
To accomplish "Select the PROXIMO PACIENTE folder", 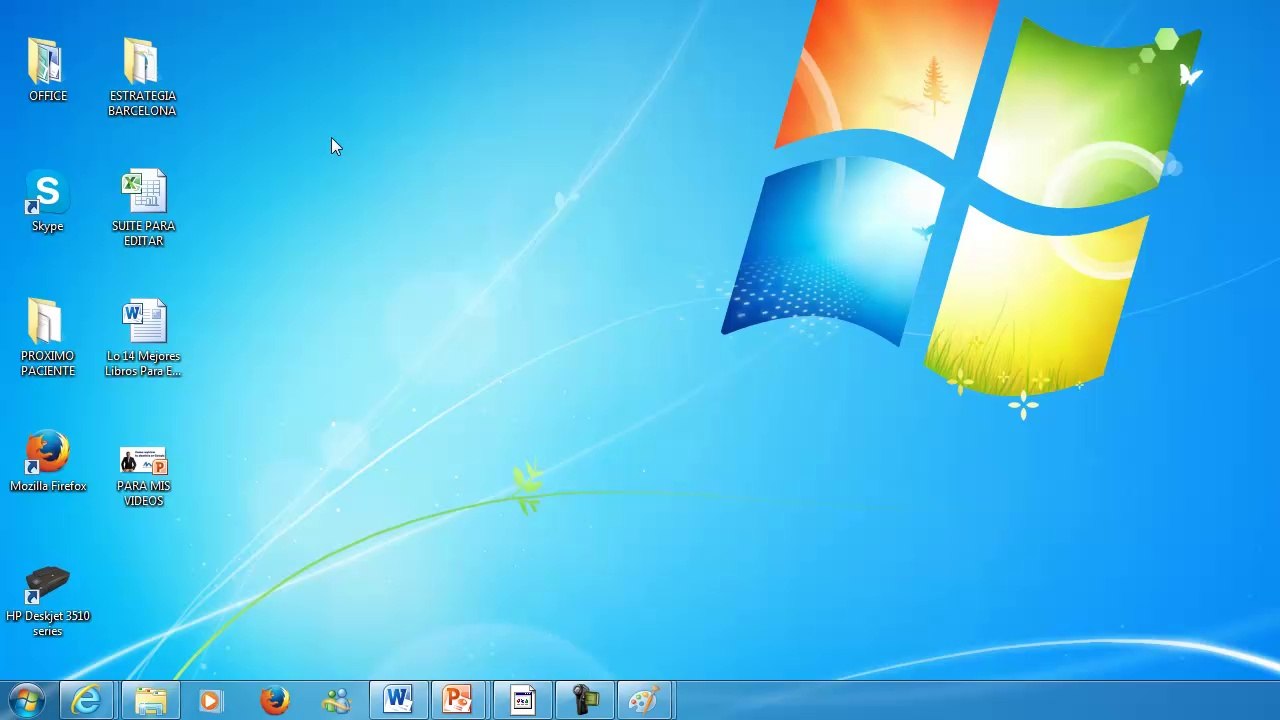I will (47, 337).
